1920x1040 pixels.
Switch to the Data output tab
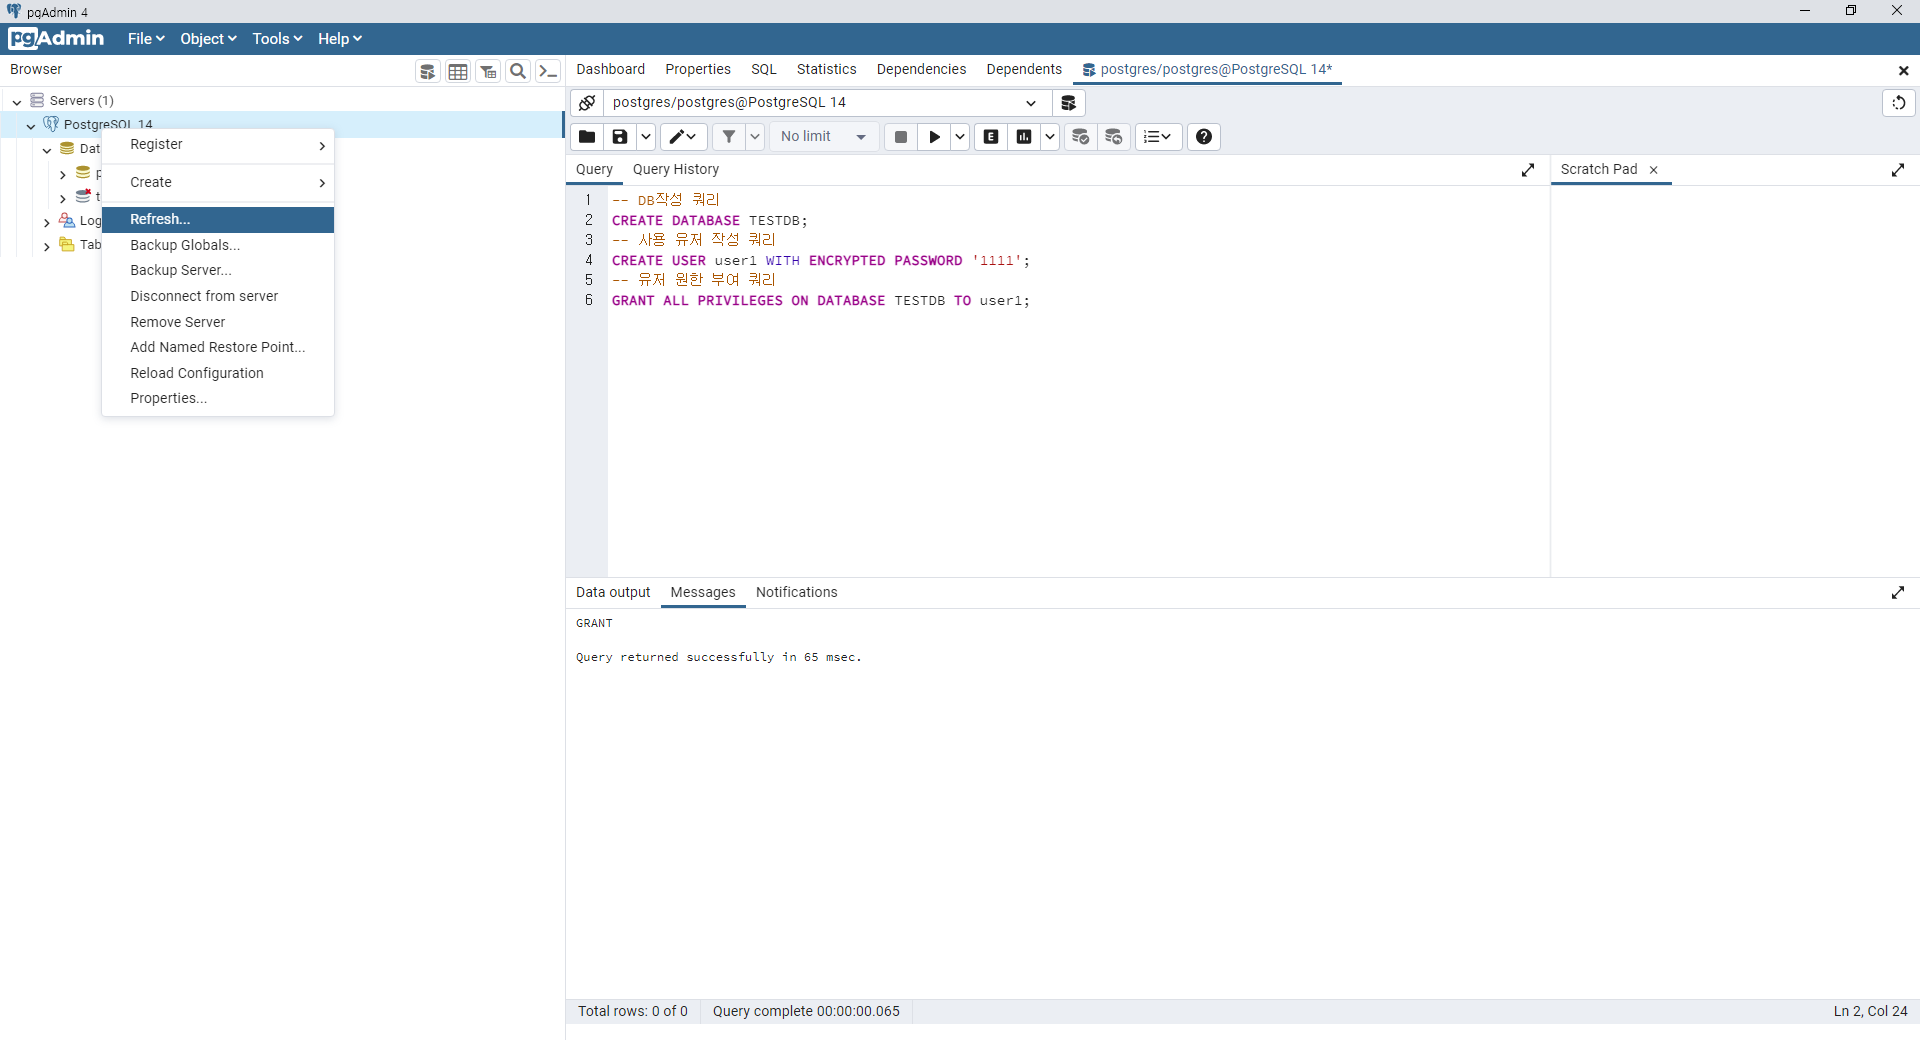point(612,593)
